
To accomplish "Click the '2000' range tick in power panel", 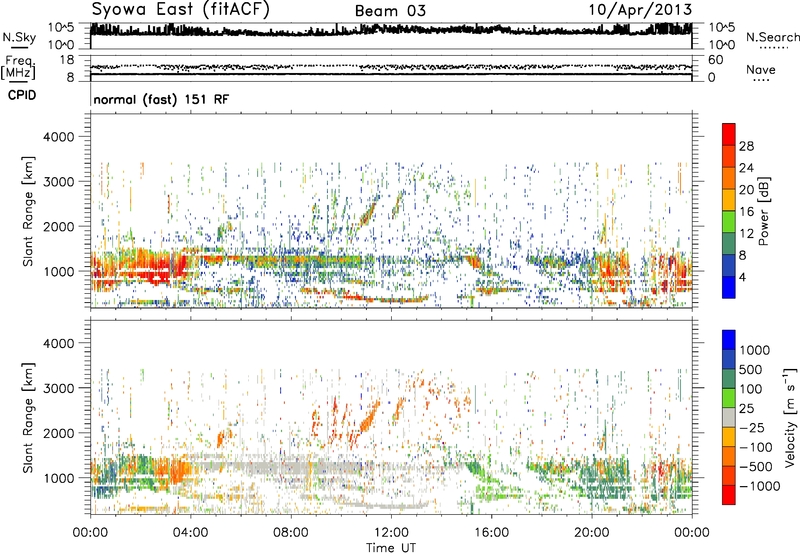I will (x=58, y=226).
